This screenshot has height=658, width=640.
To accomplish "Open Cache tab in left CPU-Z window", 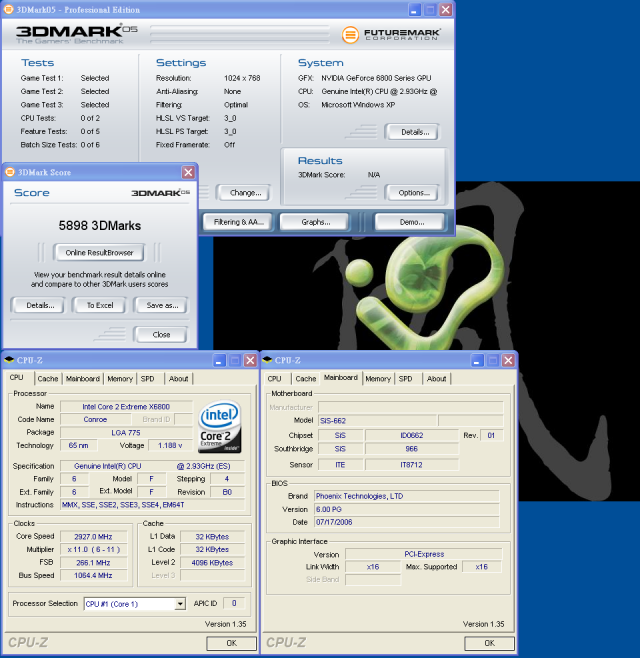I will (x=48, y=379).
